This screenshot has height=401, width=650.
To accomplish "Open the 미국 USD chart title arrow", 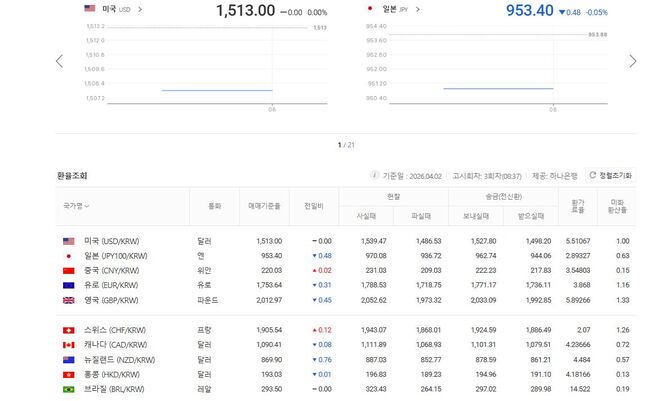I will pyautogui.click(x=139, y=9).
